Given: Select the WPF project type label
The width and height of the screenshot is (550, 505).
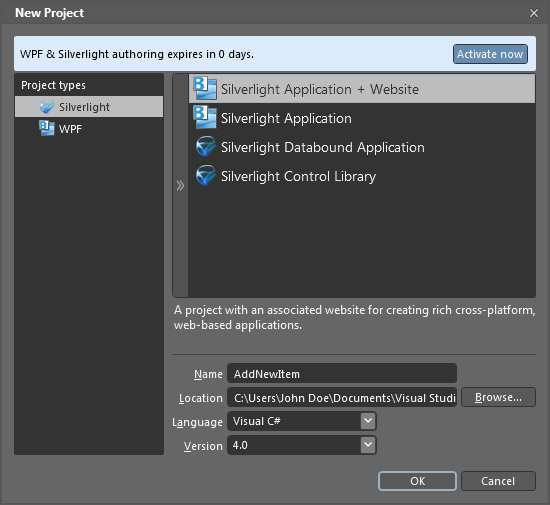Looking at the screenshot, I should pos(70,129).
